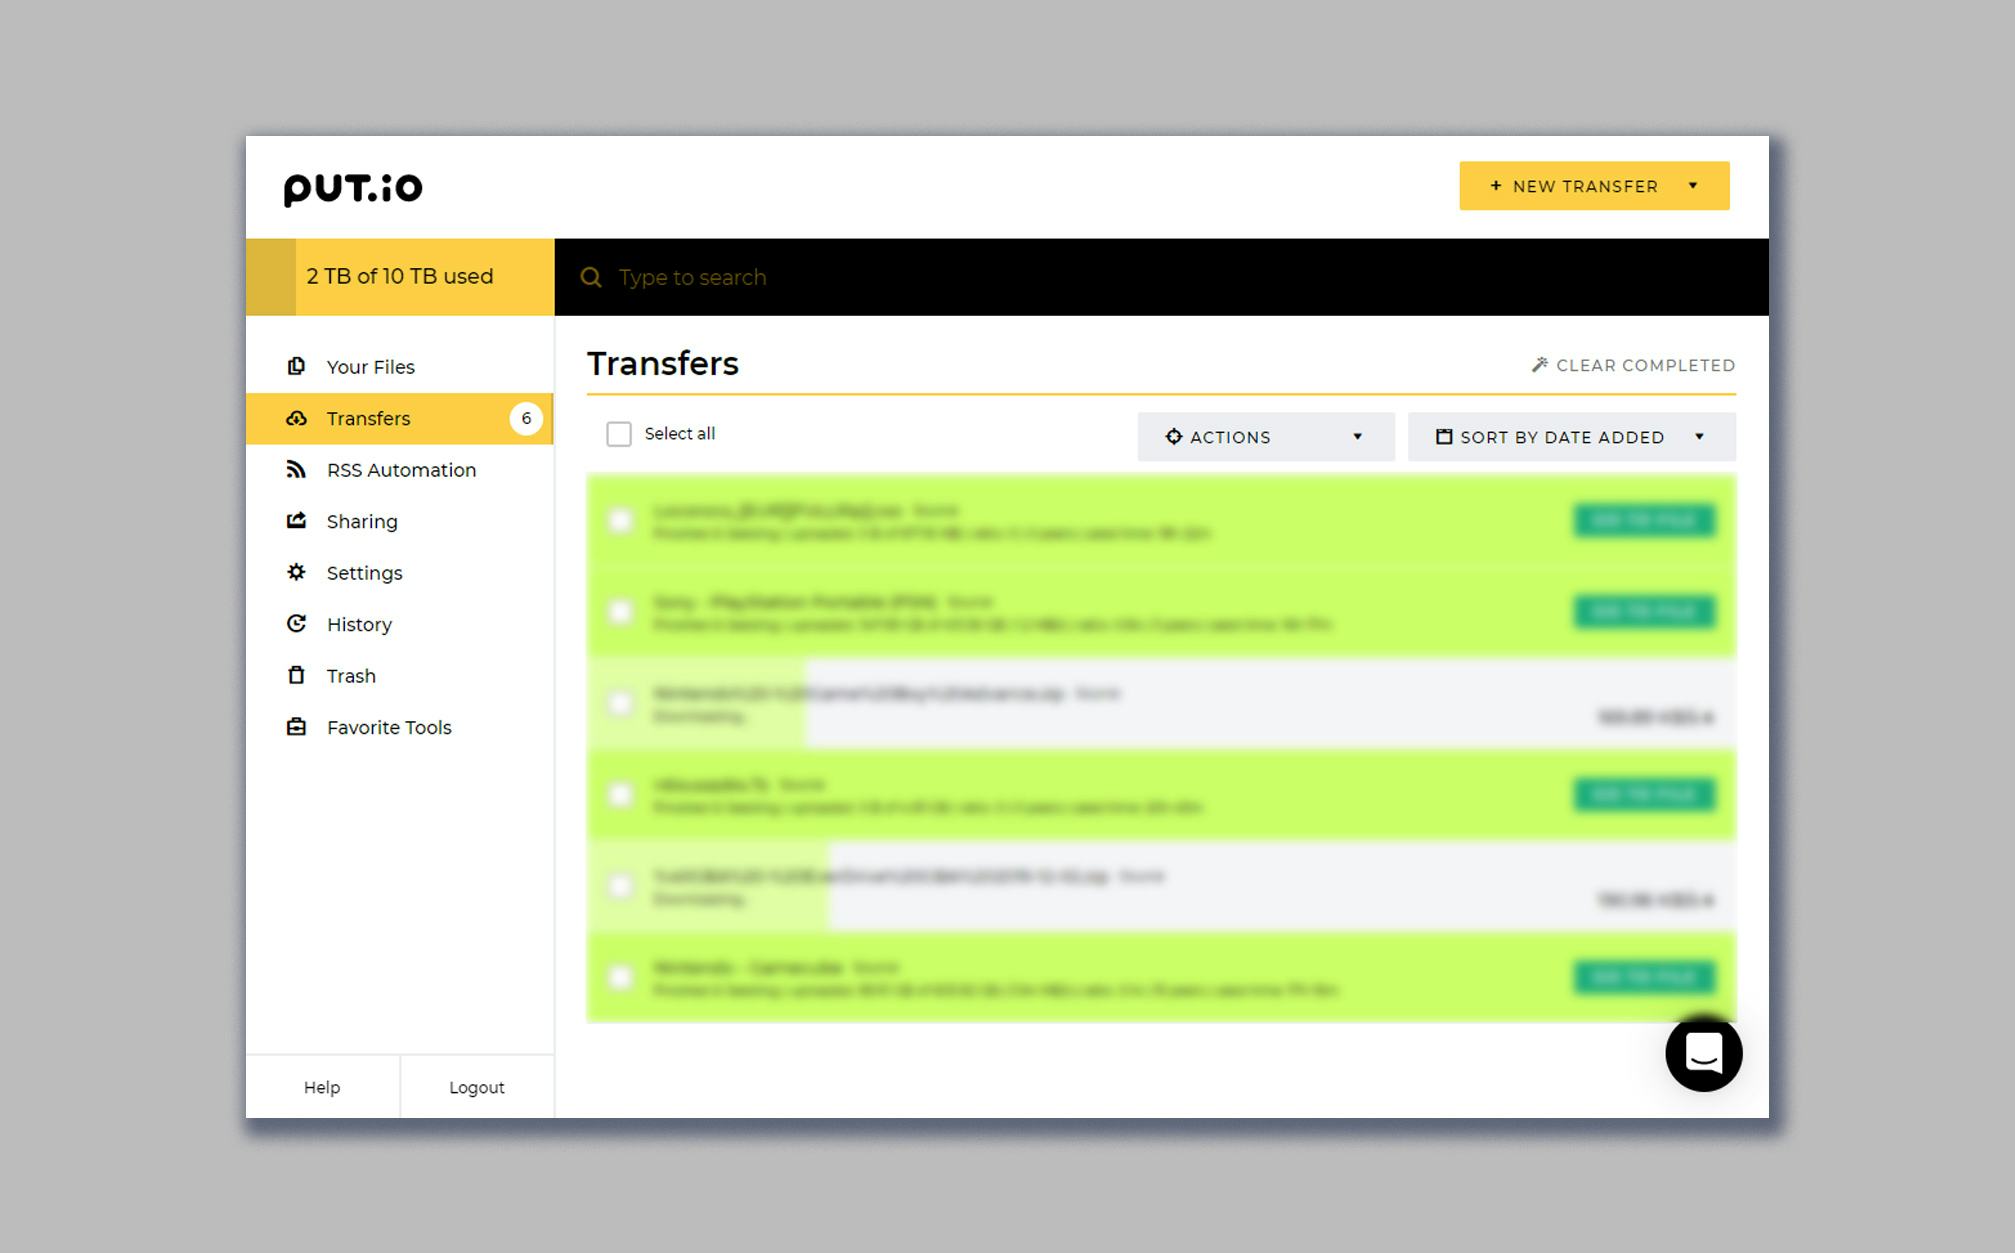Click the put.io logo
The height and width of the screenshot is (1253, 2015).
[353, 188]
